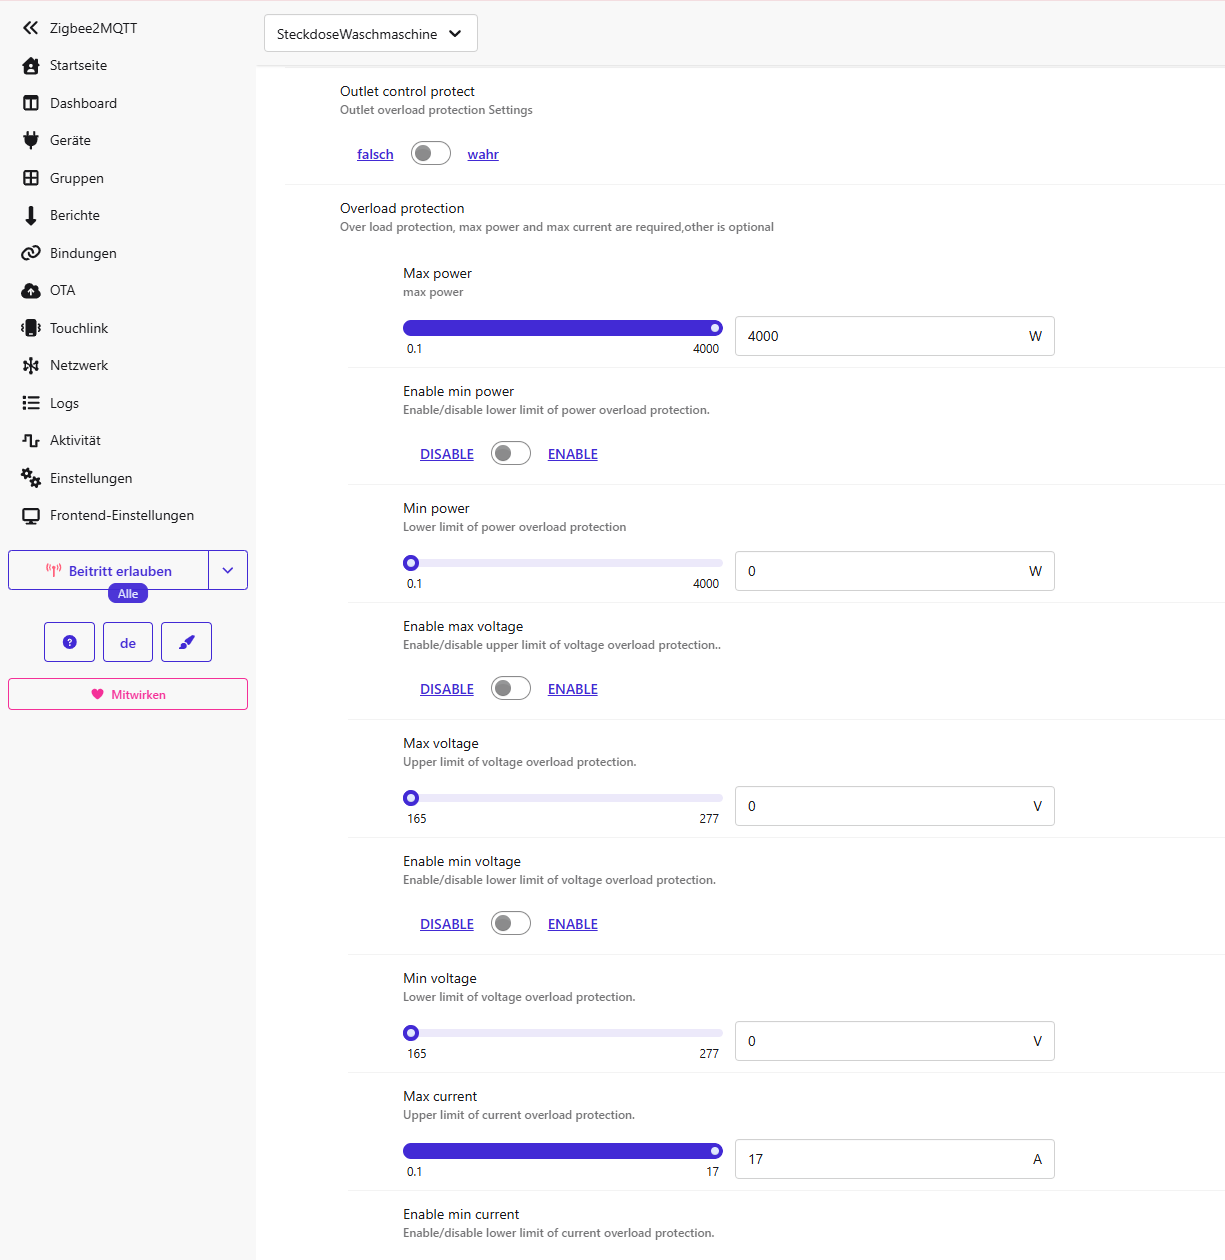This screenshot has height=1260, width=1225.
Task: Click the help question mark button
Action: (x=70, y=642)
